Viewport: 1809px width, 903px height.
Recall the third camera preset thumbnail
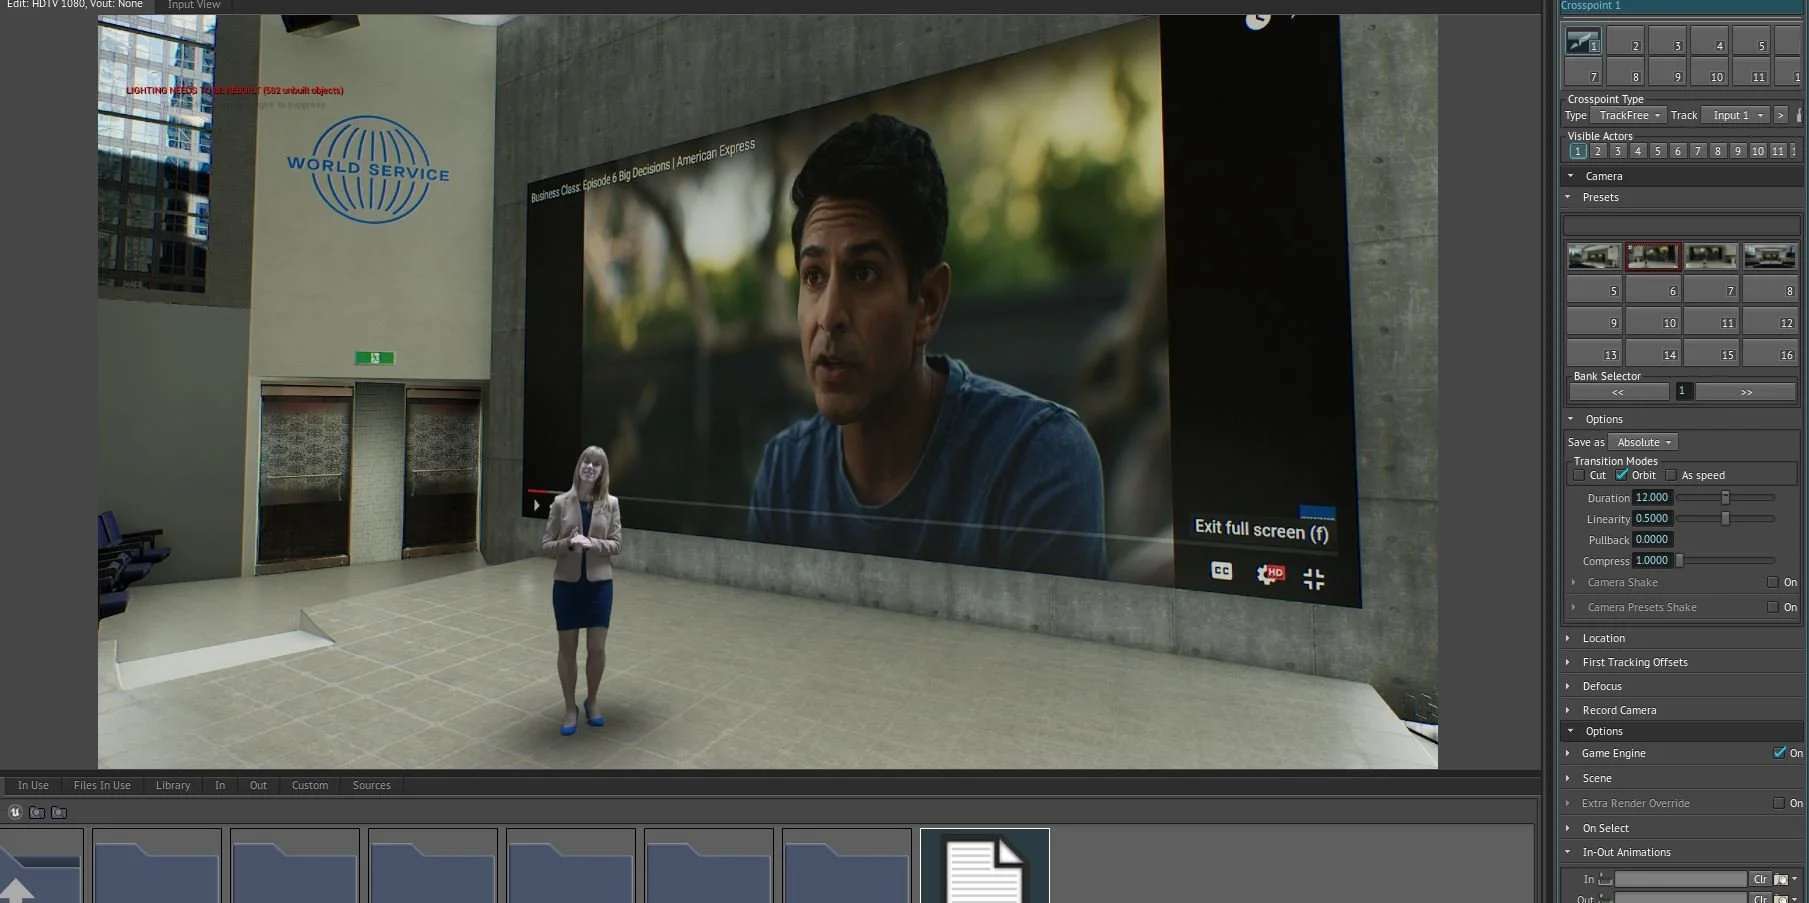(x=1711, y=257)
